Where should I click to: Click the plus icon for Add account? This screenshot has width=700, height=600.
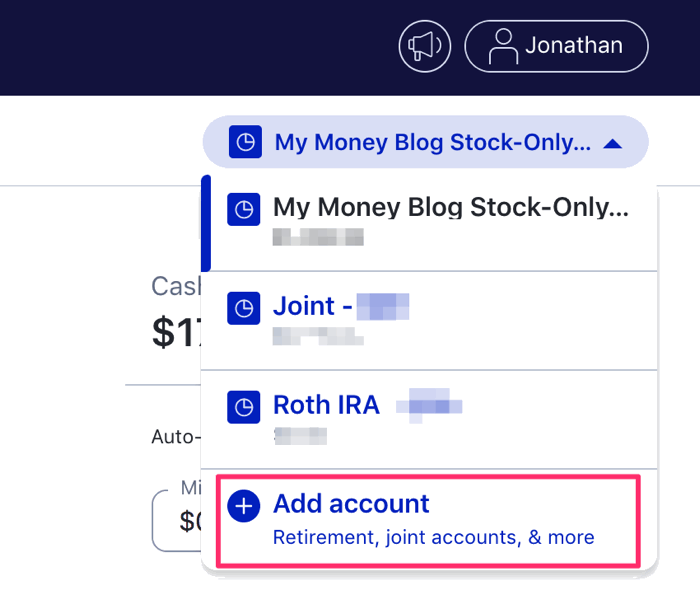243,506
